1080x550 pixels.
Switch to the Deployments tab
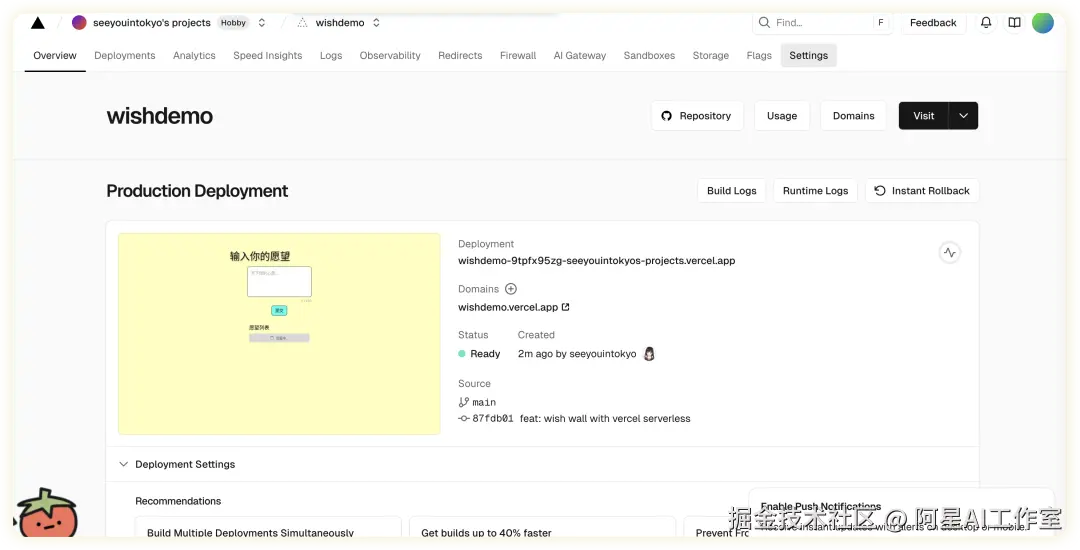[125, 56]
